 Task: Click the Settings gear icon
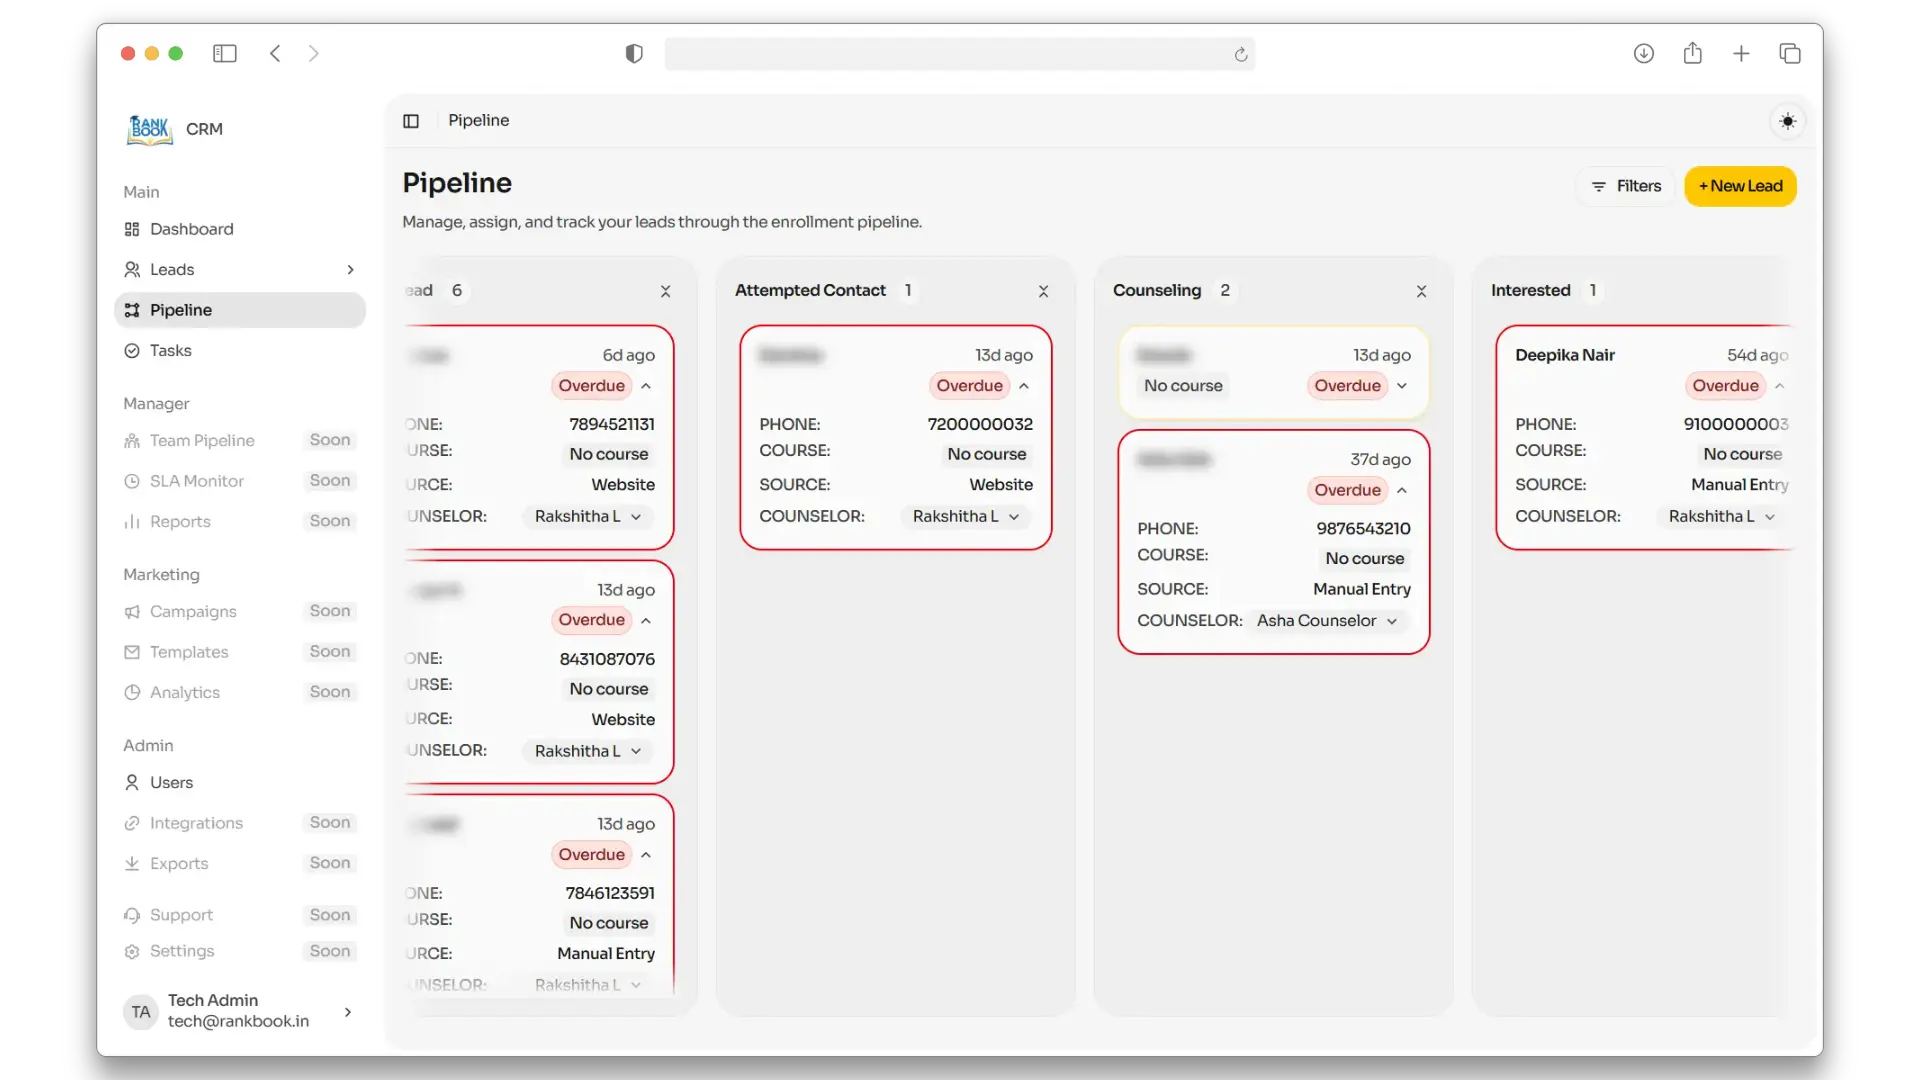(132, 951)
